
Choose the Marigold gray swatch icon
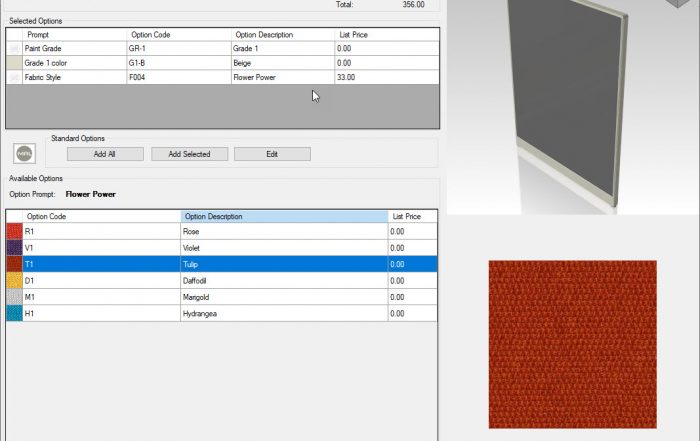pyautogui.click(x=14, y=297)
